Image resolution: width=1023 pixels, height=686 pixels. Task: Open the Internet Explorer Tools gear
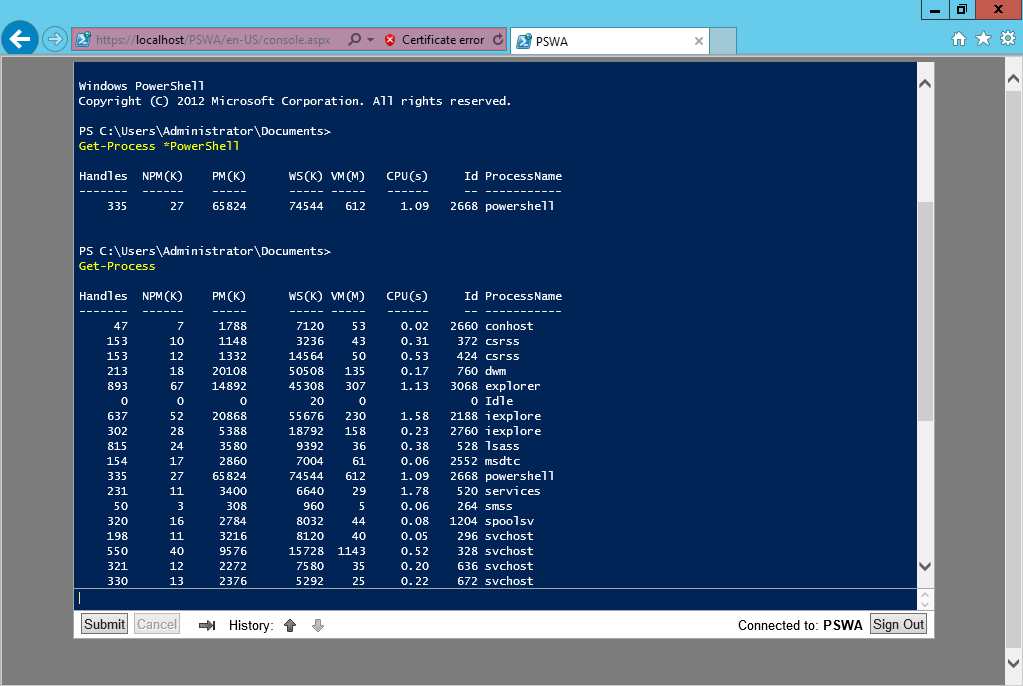coord(1006,38)
